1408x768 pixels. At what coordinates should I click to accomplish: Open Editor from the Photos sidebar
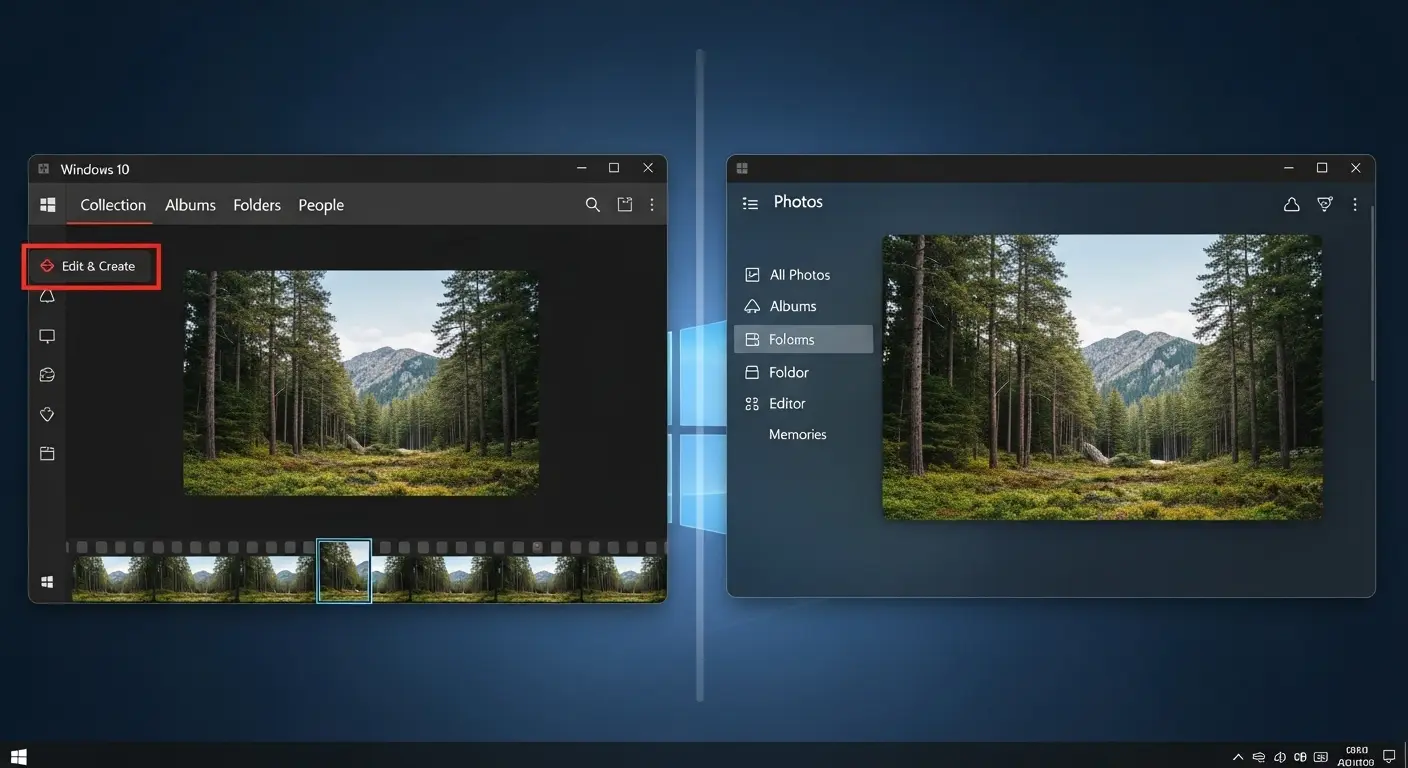pyautogui.click(x=787, y=403)
